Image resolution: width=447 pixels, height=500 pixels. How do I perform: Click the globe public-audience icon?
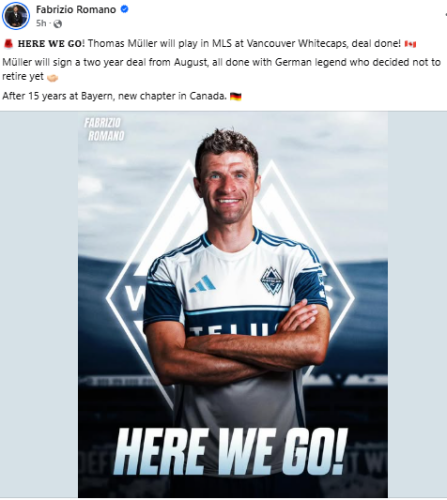point(58,24)
